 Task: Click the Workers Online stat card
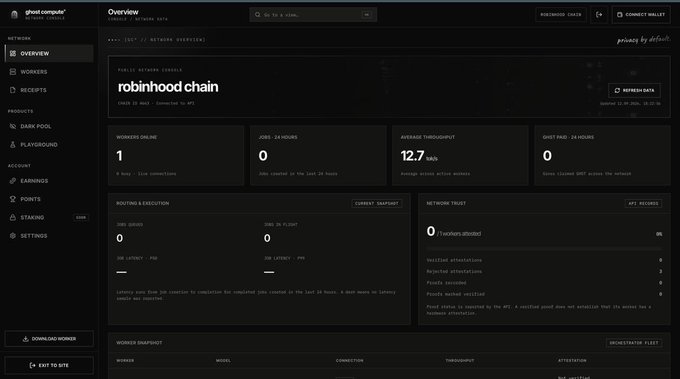[x=176, y=156]
